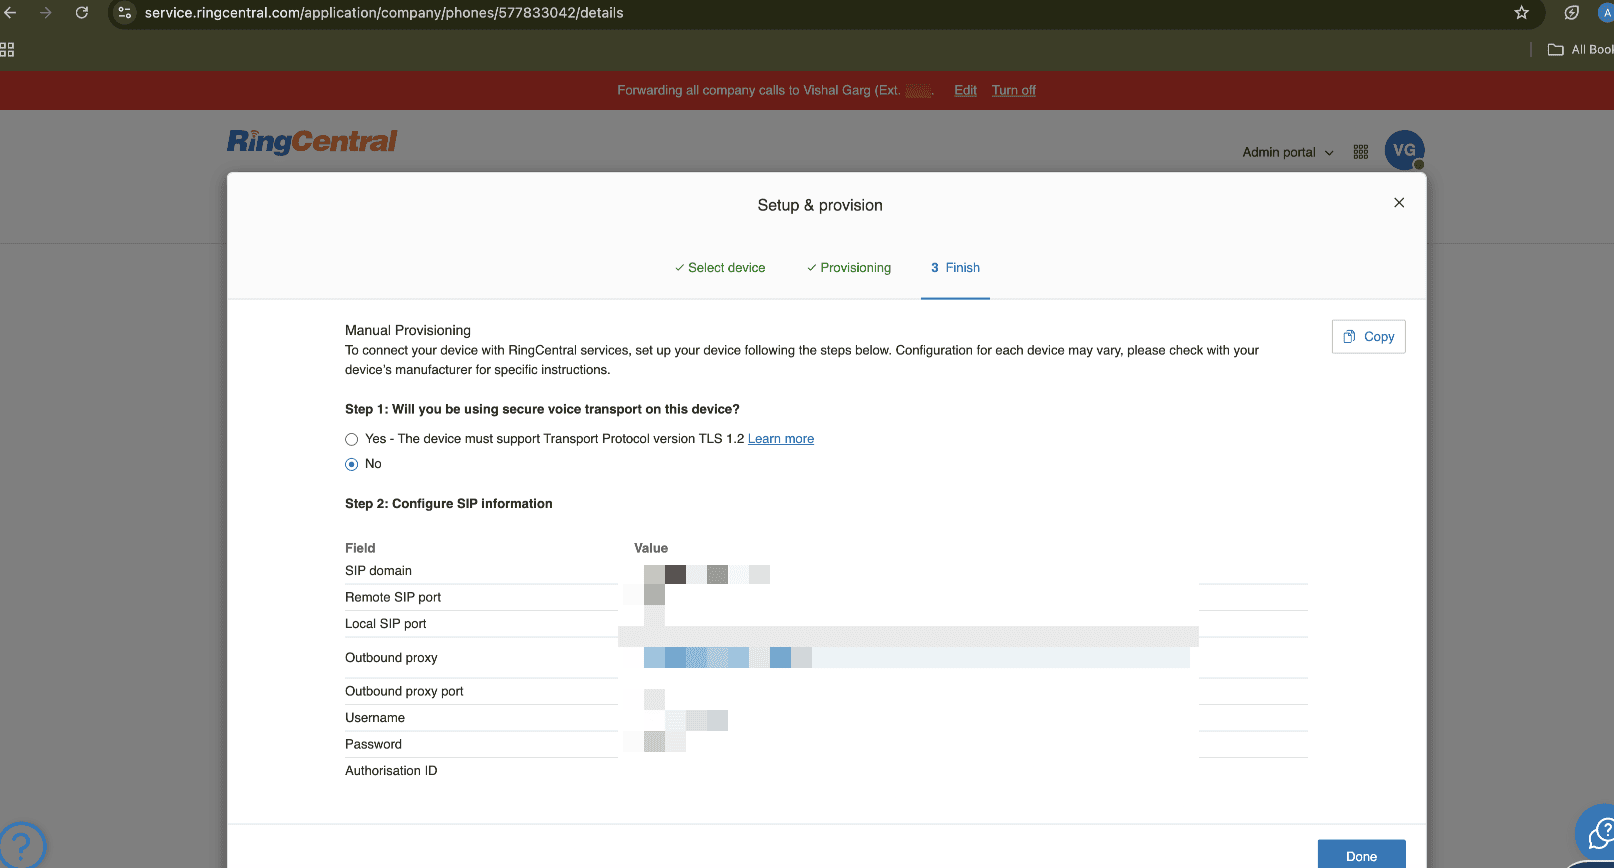Click the "Setup & provision" title
Screen dimensions: 1614x868
(820, 205)
